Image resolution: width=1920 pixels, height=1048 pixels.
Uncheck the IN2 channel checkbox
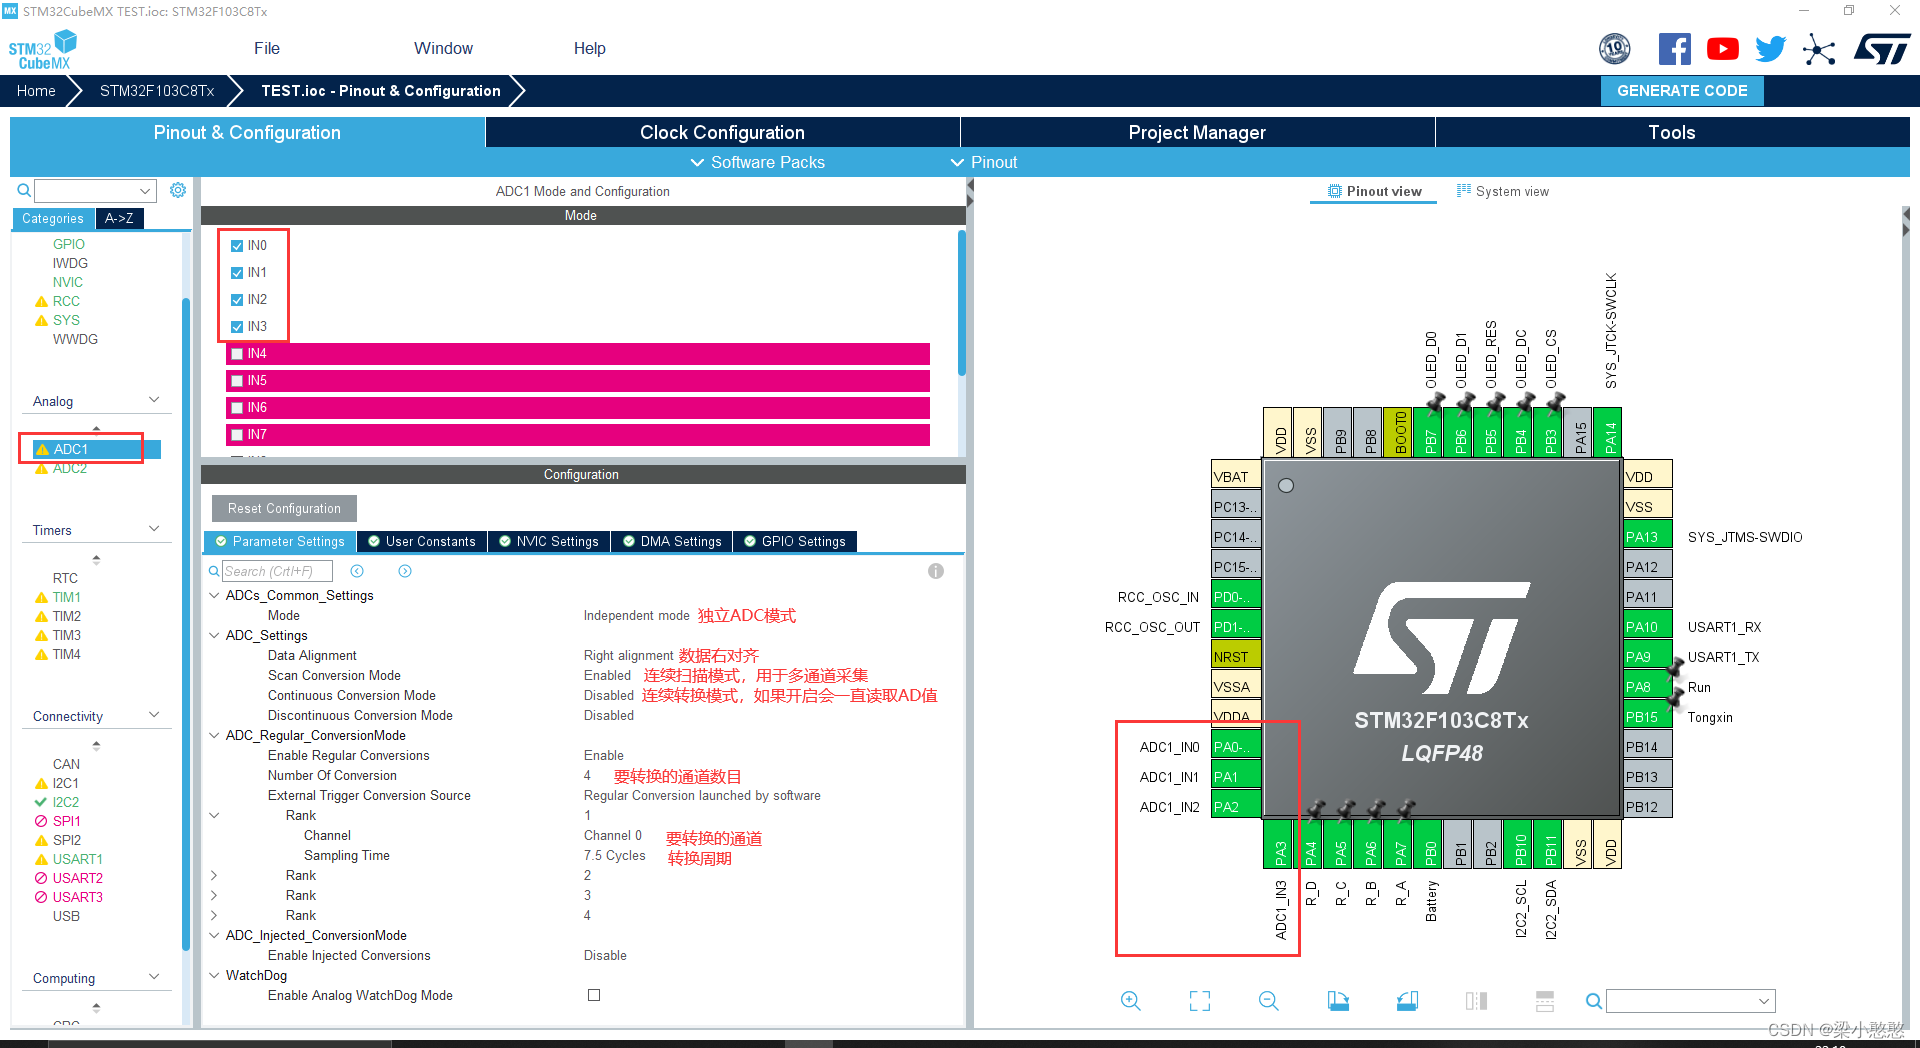(x=237, y=300)
